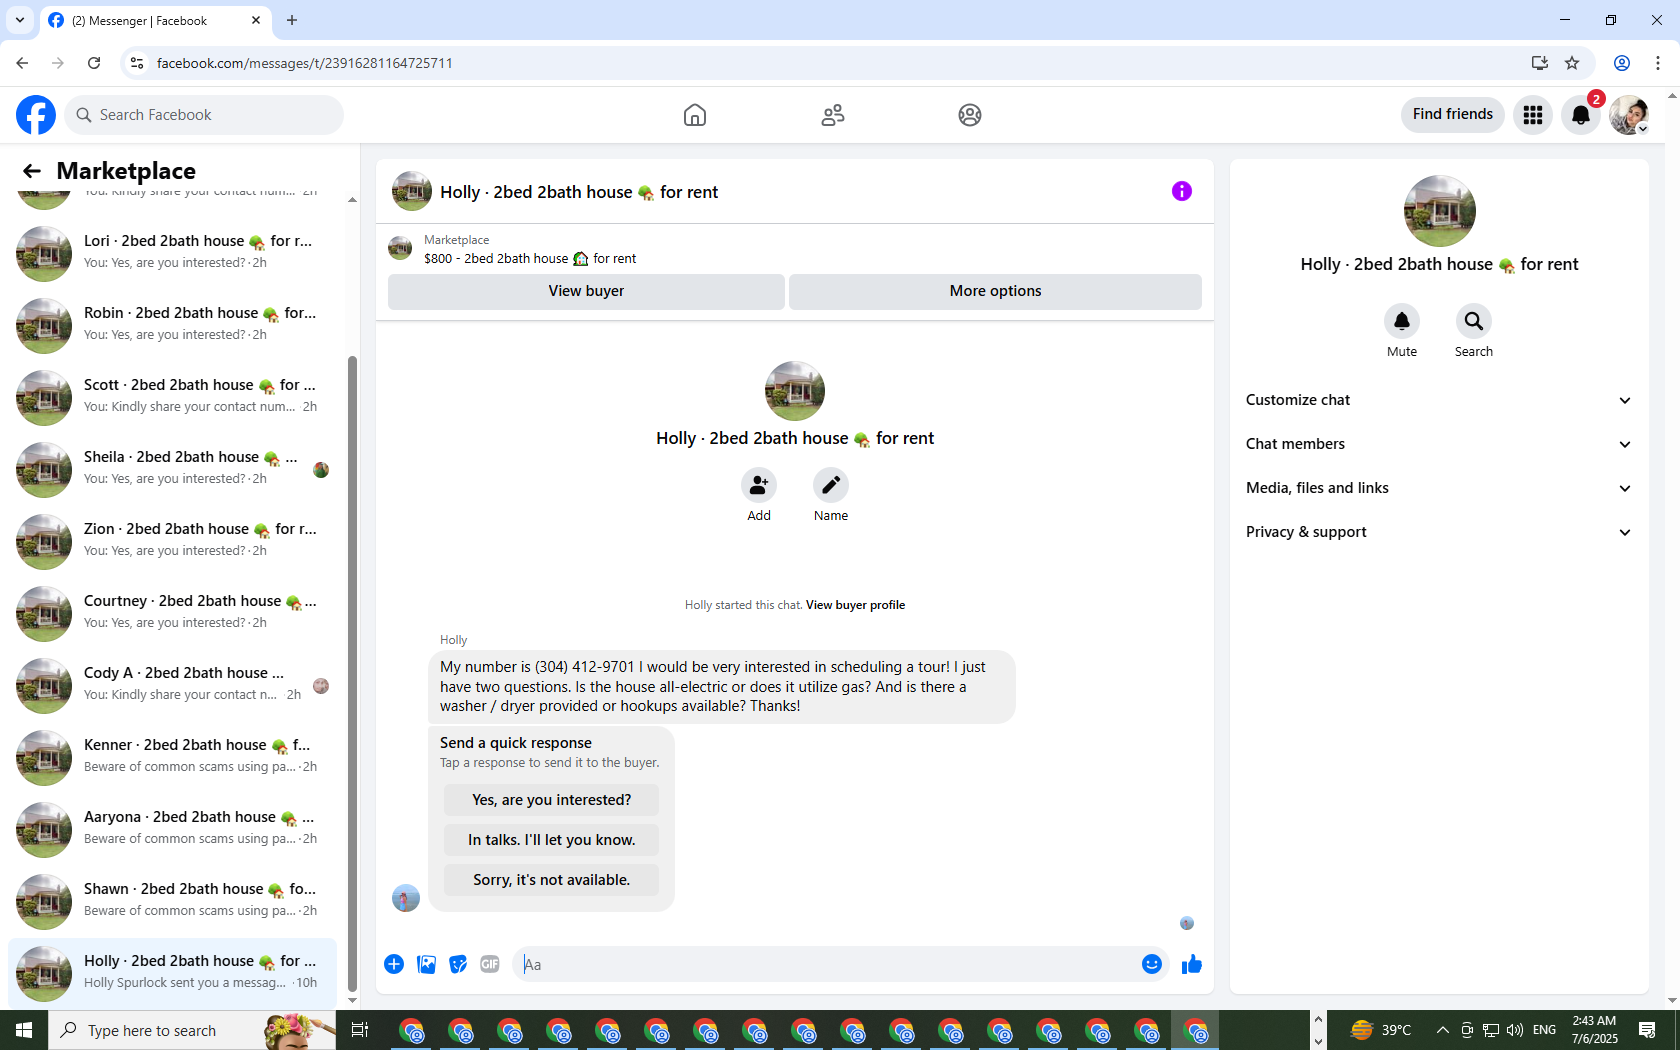1680x1050 pixels.
Task: Send quick reply 'In talks. I'll let you know.'
Action: tap(551, 840)
